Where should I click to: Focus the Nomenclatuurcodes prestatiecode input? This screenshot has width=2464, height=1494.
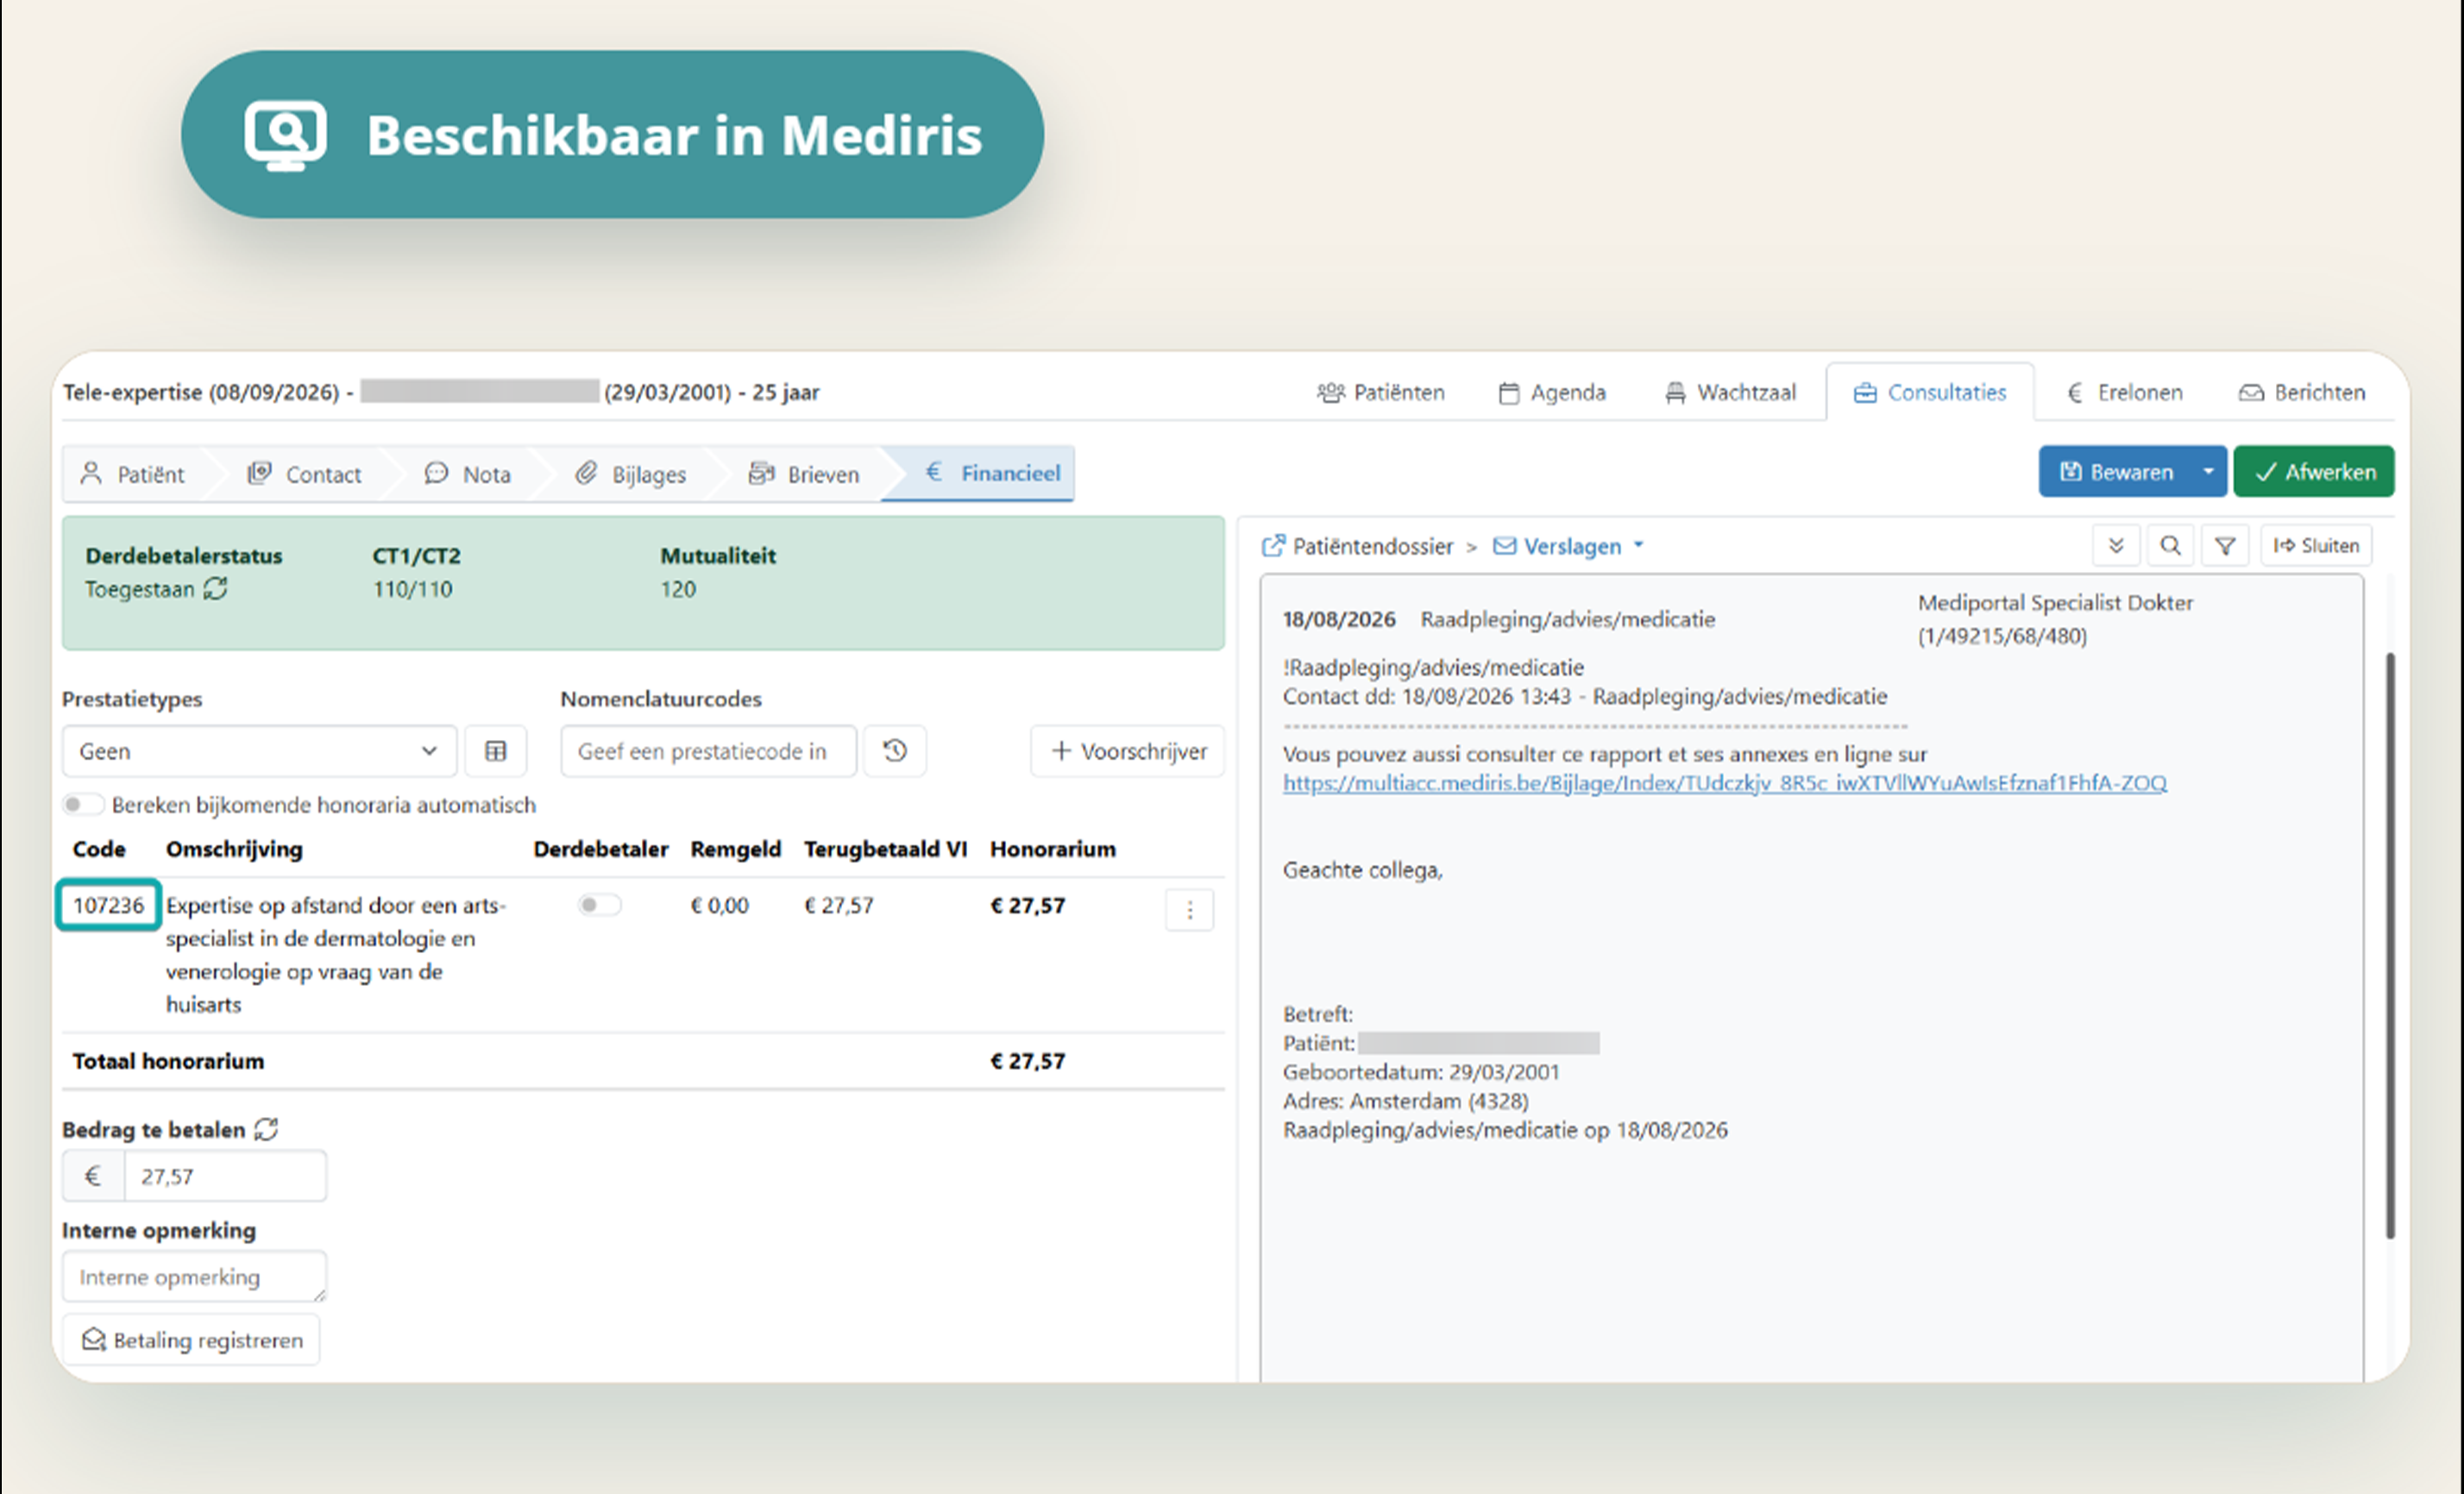[709, 751]
